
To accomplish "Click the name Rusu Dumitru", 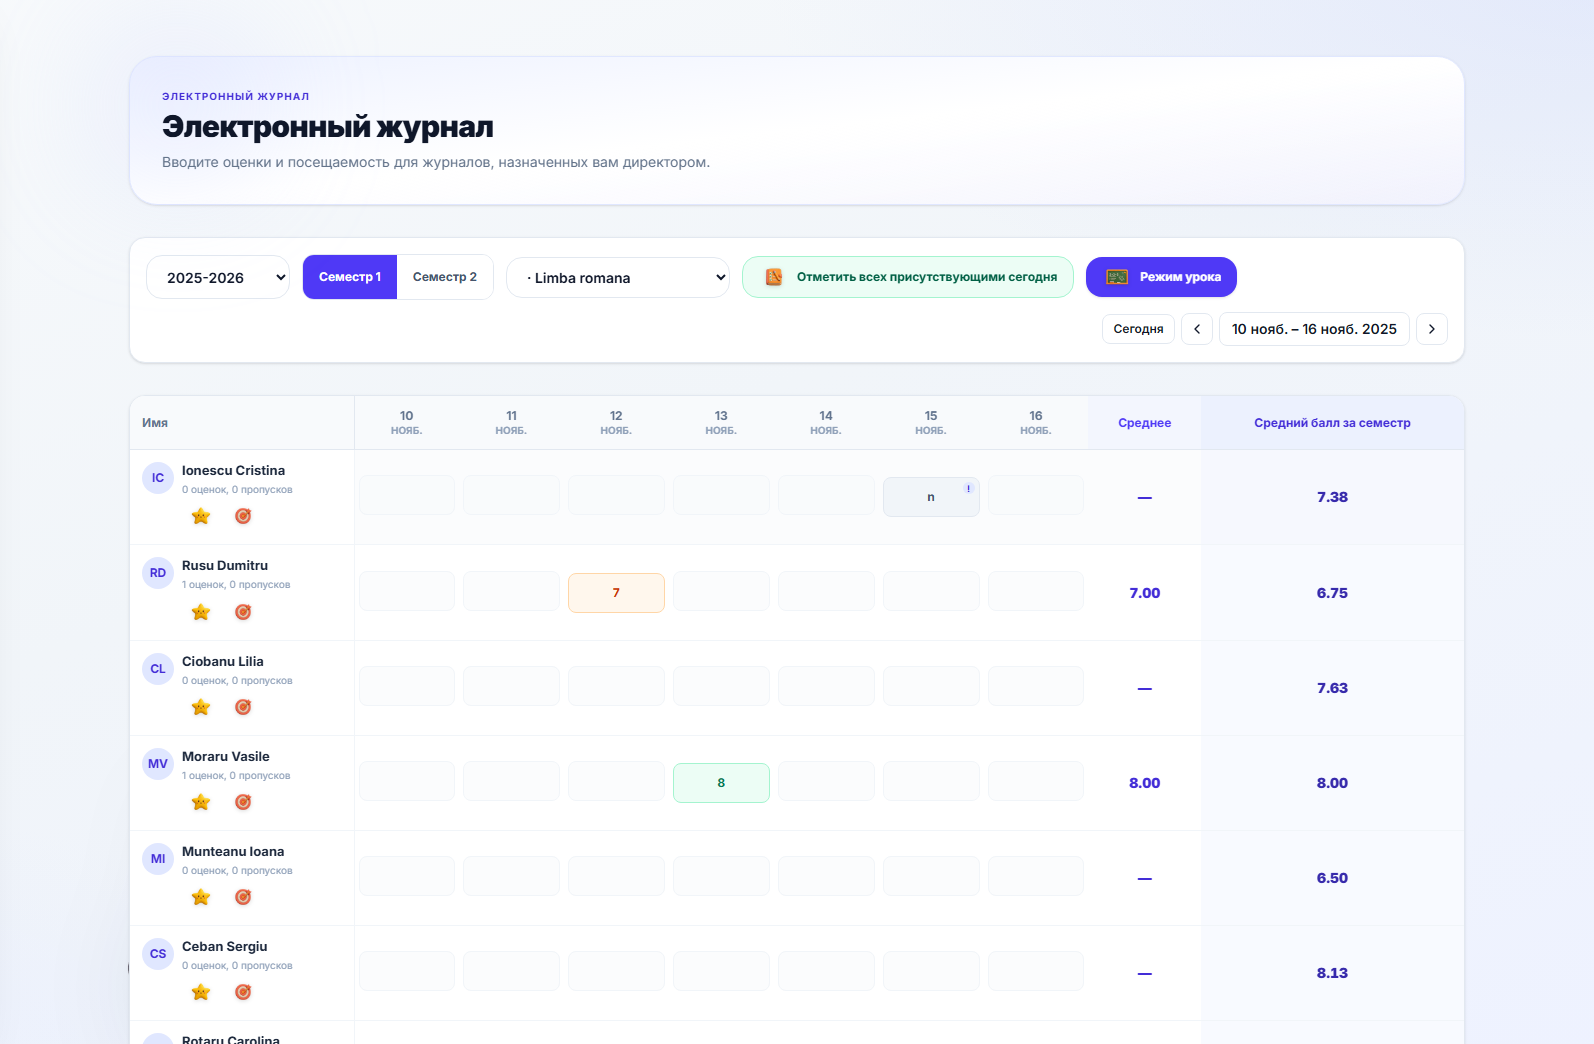I will click(225, 566).
